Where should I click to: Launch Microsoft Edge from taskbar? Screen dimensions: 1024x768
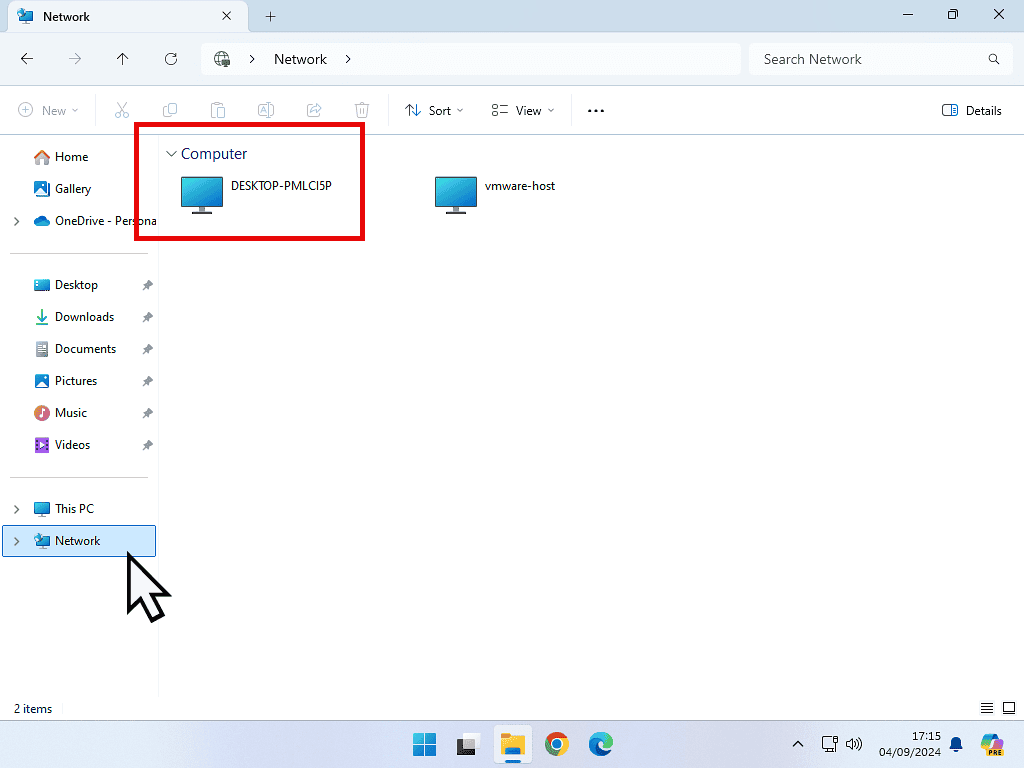601,744
